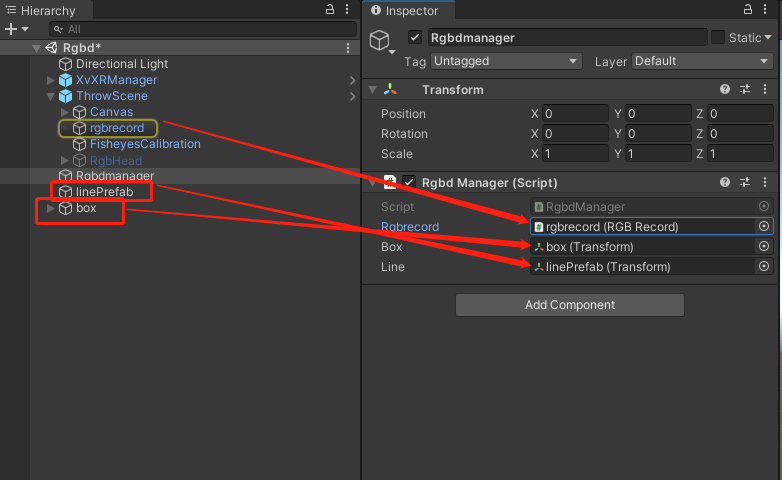
Task: Select the box object in Hierarchy
Action: (86, 208)
